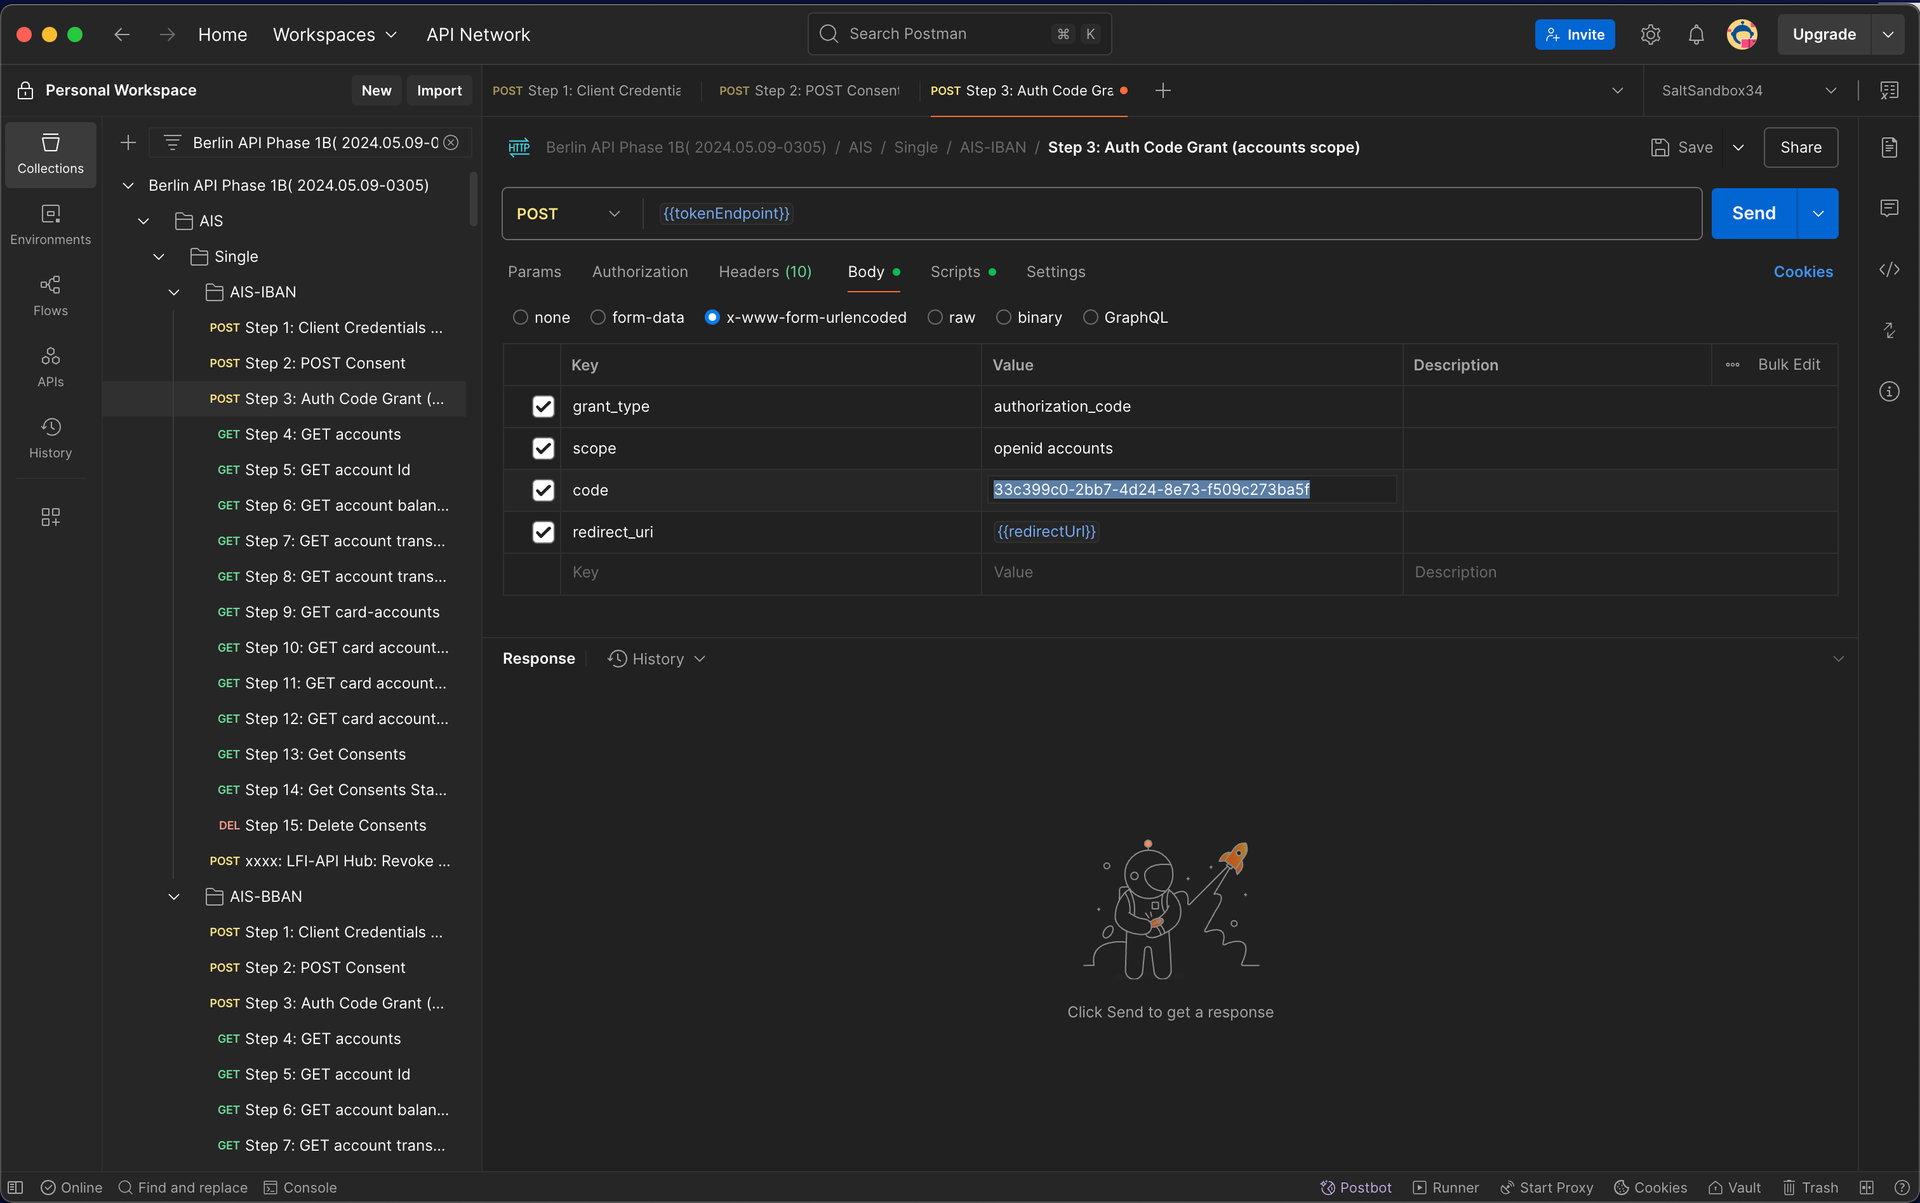Viewport: 1920px width, 1203px height.
Task: Send the request
Action: tap(1754, 214)
